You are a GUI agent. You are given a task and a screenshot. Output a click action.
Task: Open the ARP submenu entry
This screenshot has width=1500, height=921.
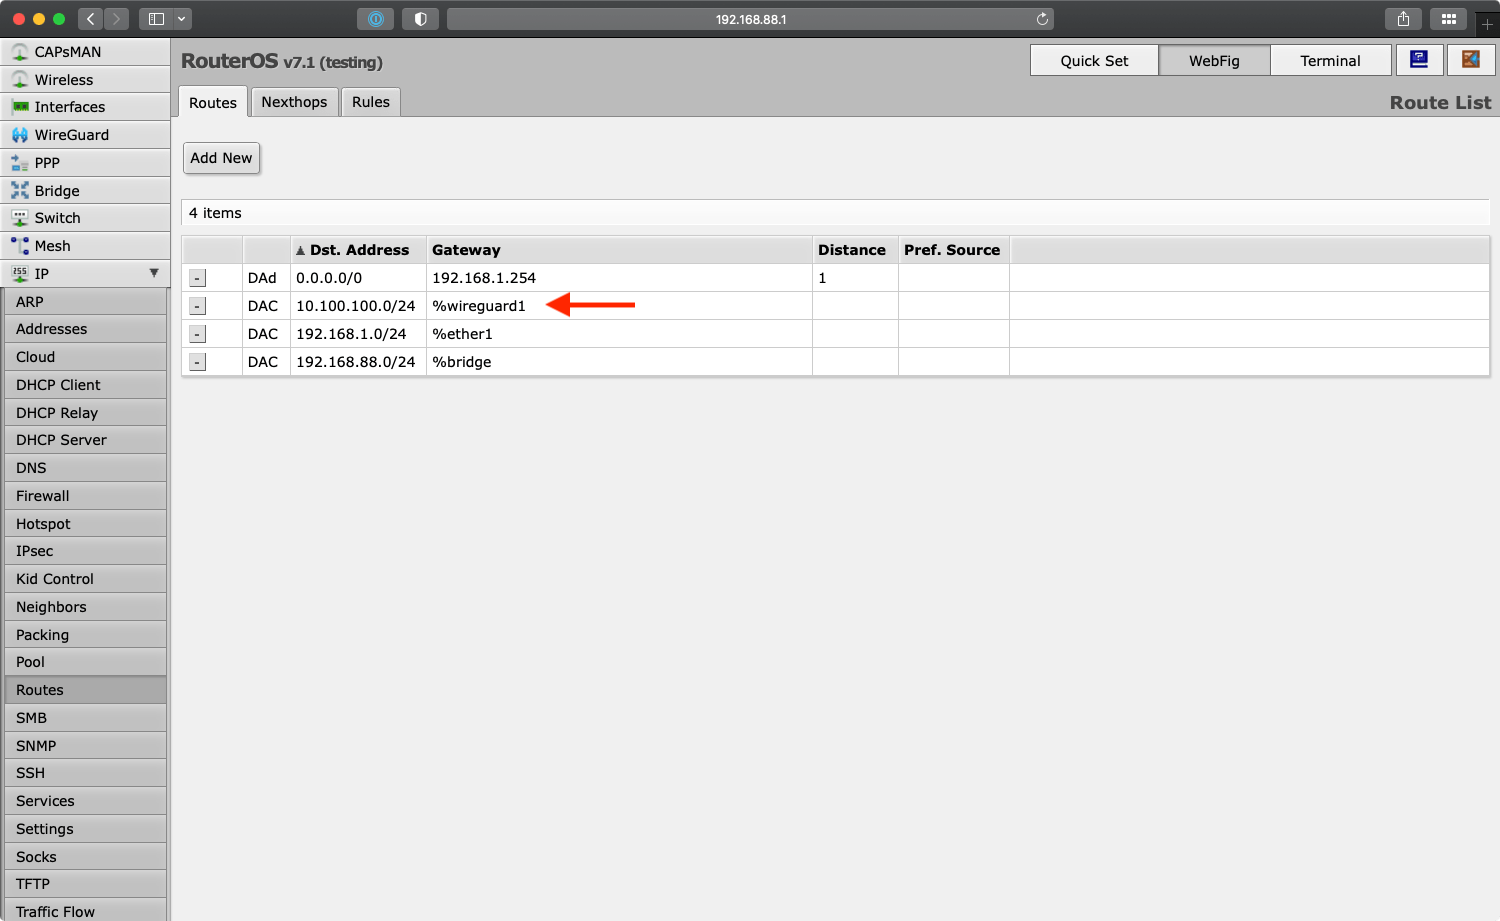click(x=85, y=302)
